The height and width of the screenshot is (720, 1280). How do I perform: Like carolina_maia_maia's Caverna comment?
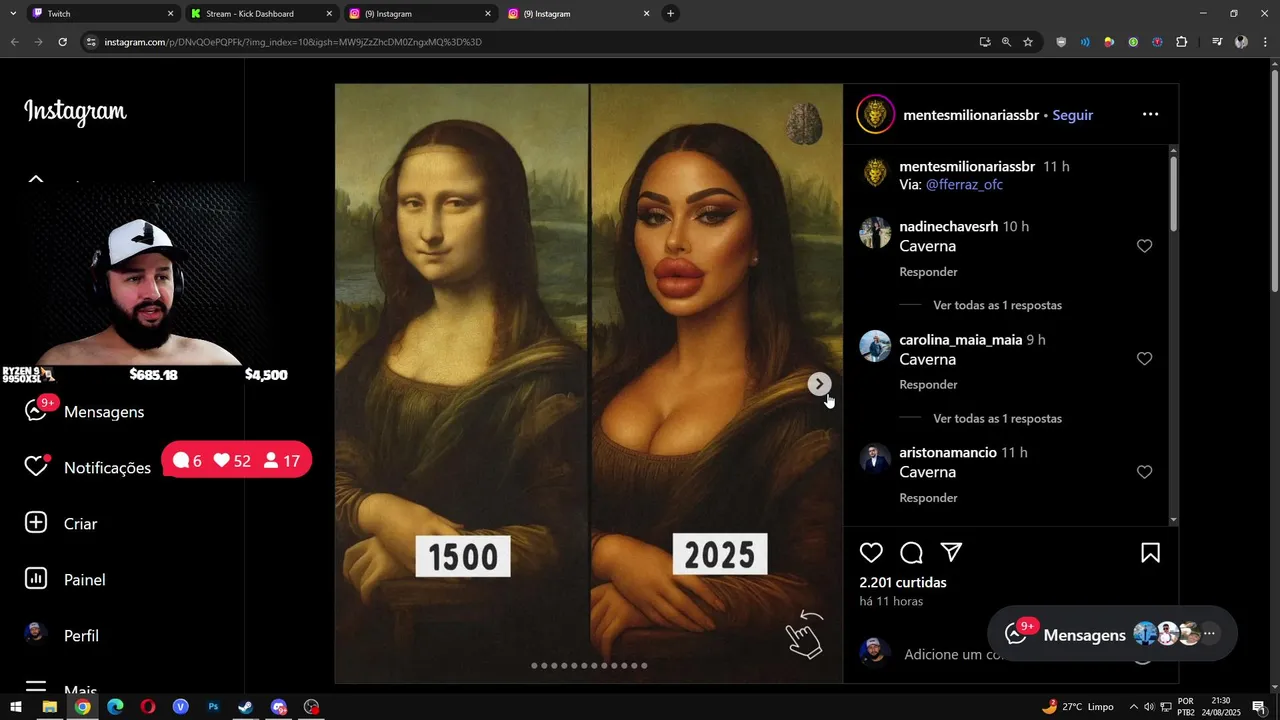point(1144,359)
